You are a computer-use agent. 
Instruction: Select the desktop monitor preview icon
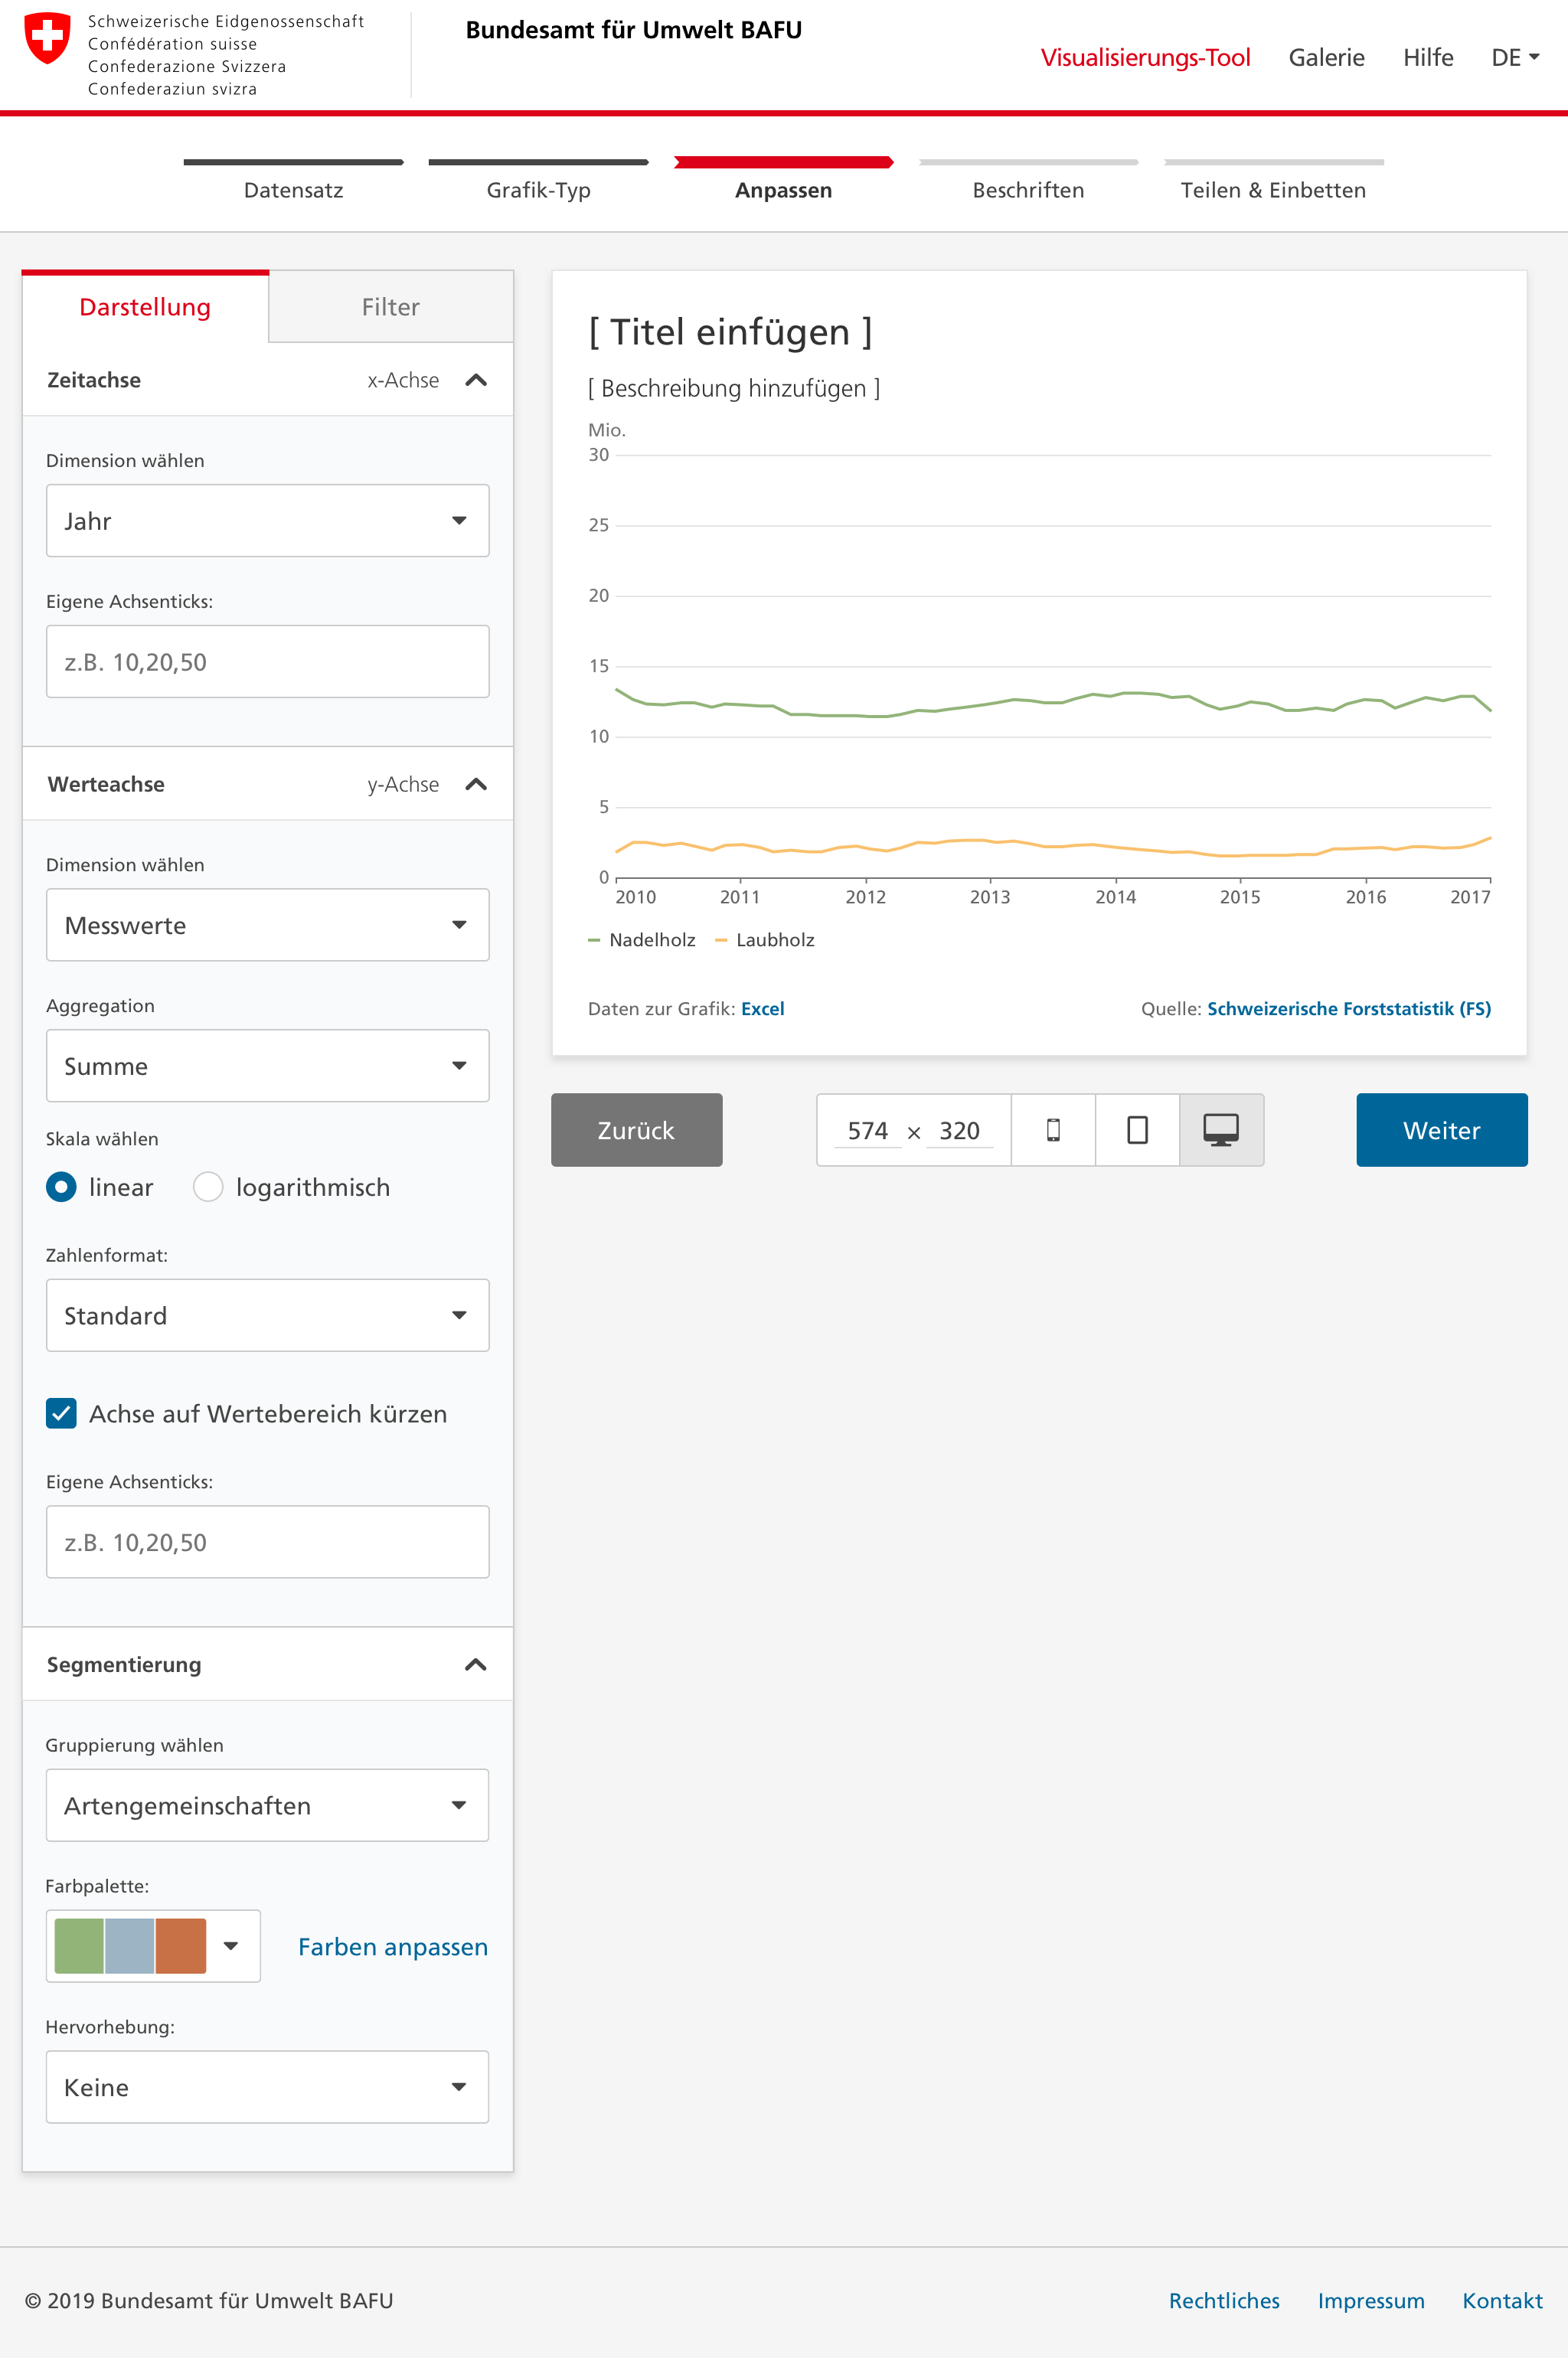tap(1221, 1130)
